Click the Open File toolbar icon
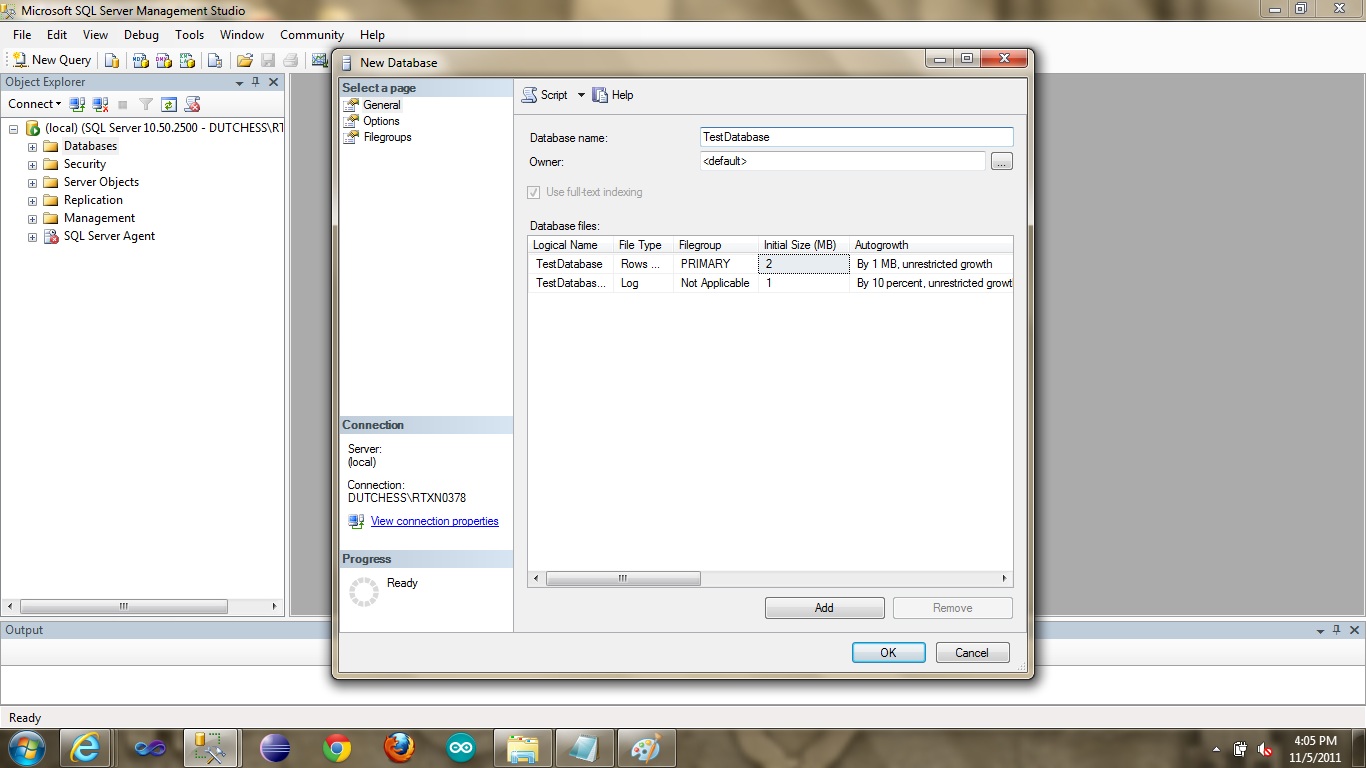The width and height of the screenshot is (1366, 768). 246,60
